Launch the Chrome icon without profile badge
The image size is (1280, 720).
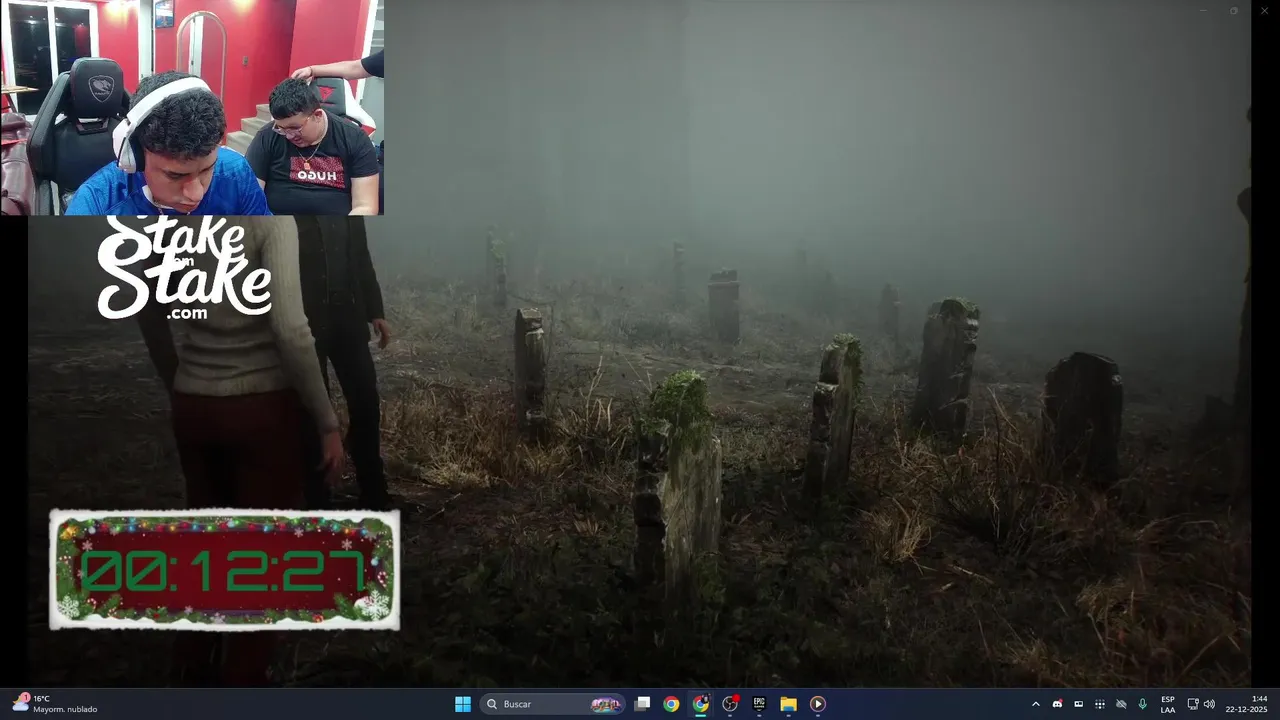click(671, 704)
